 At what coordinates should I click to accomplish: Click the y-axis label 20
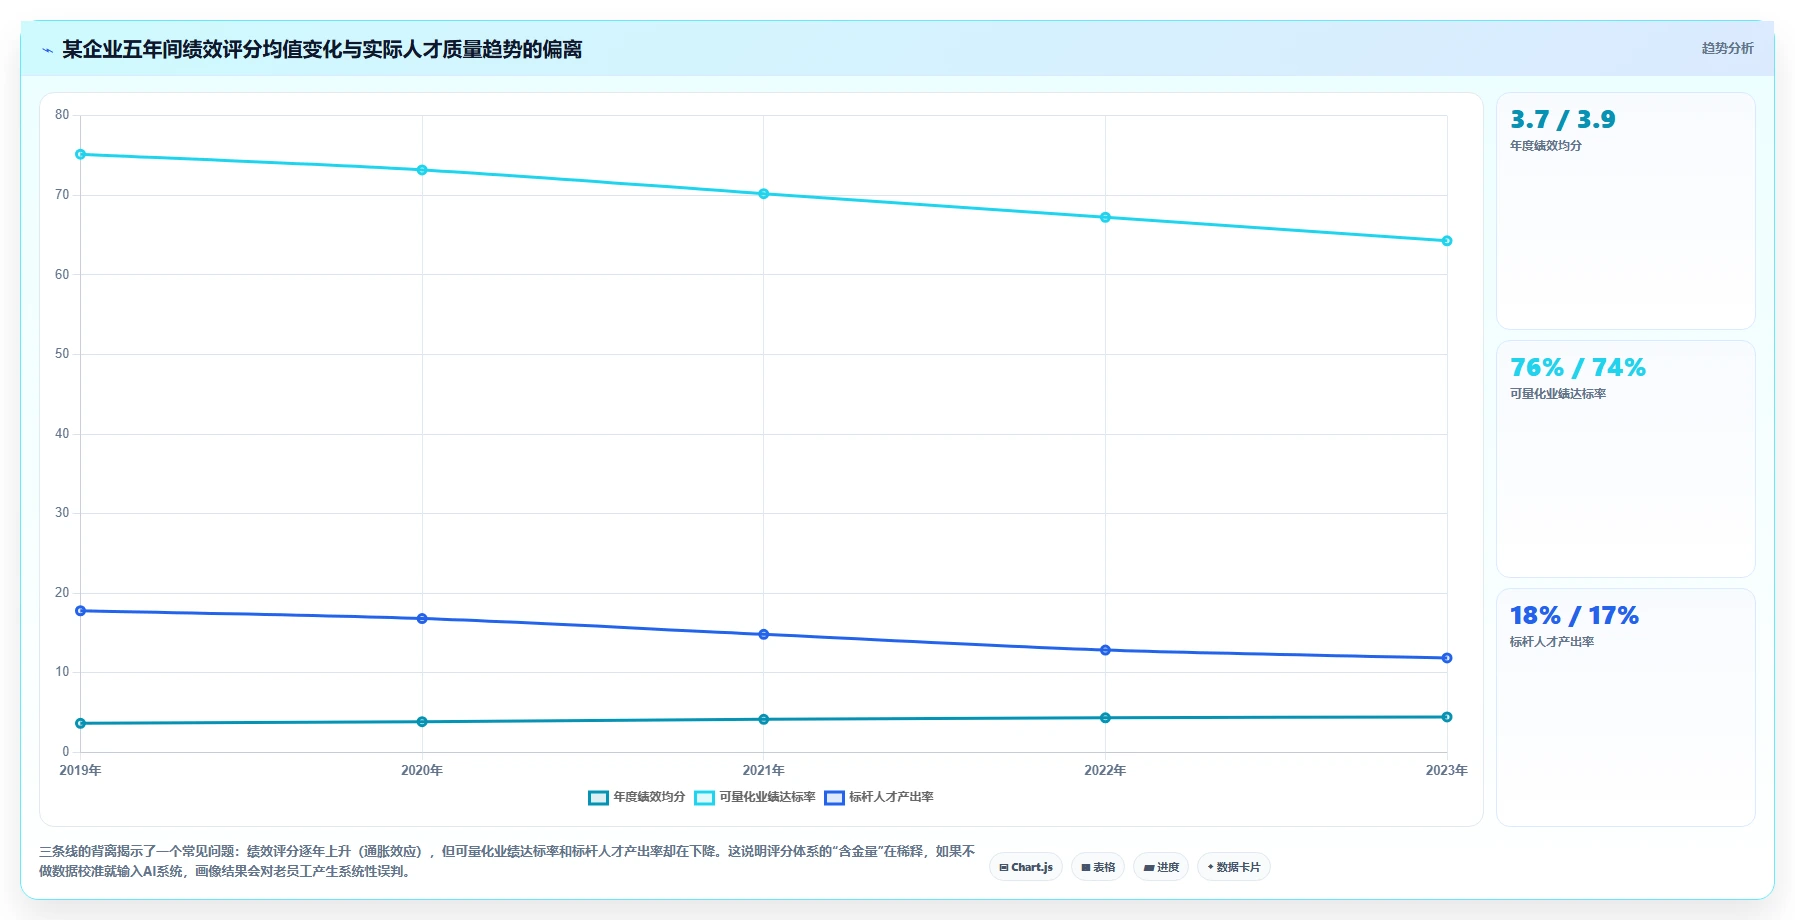click(x=62, y=593)
